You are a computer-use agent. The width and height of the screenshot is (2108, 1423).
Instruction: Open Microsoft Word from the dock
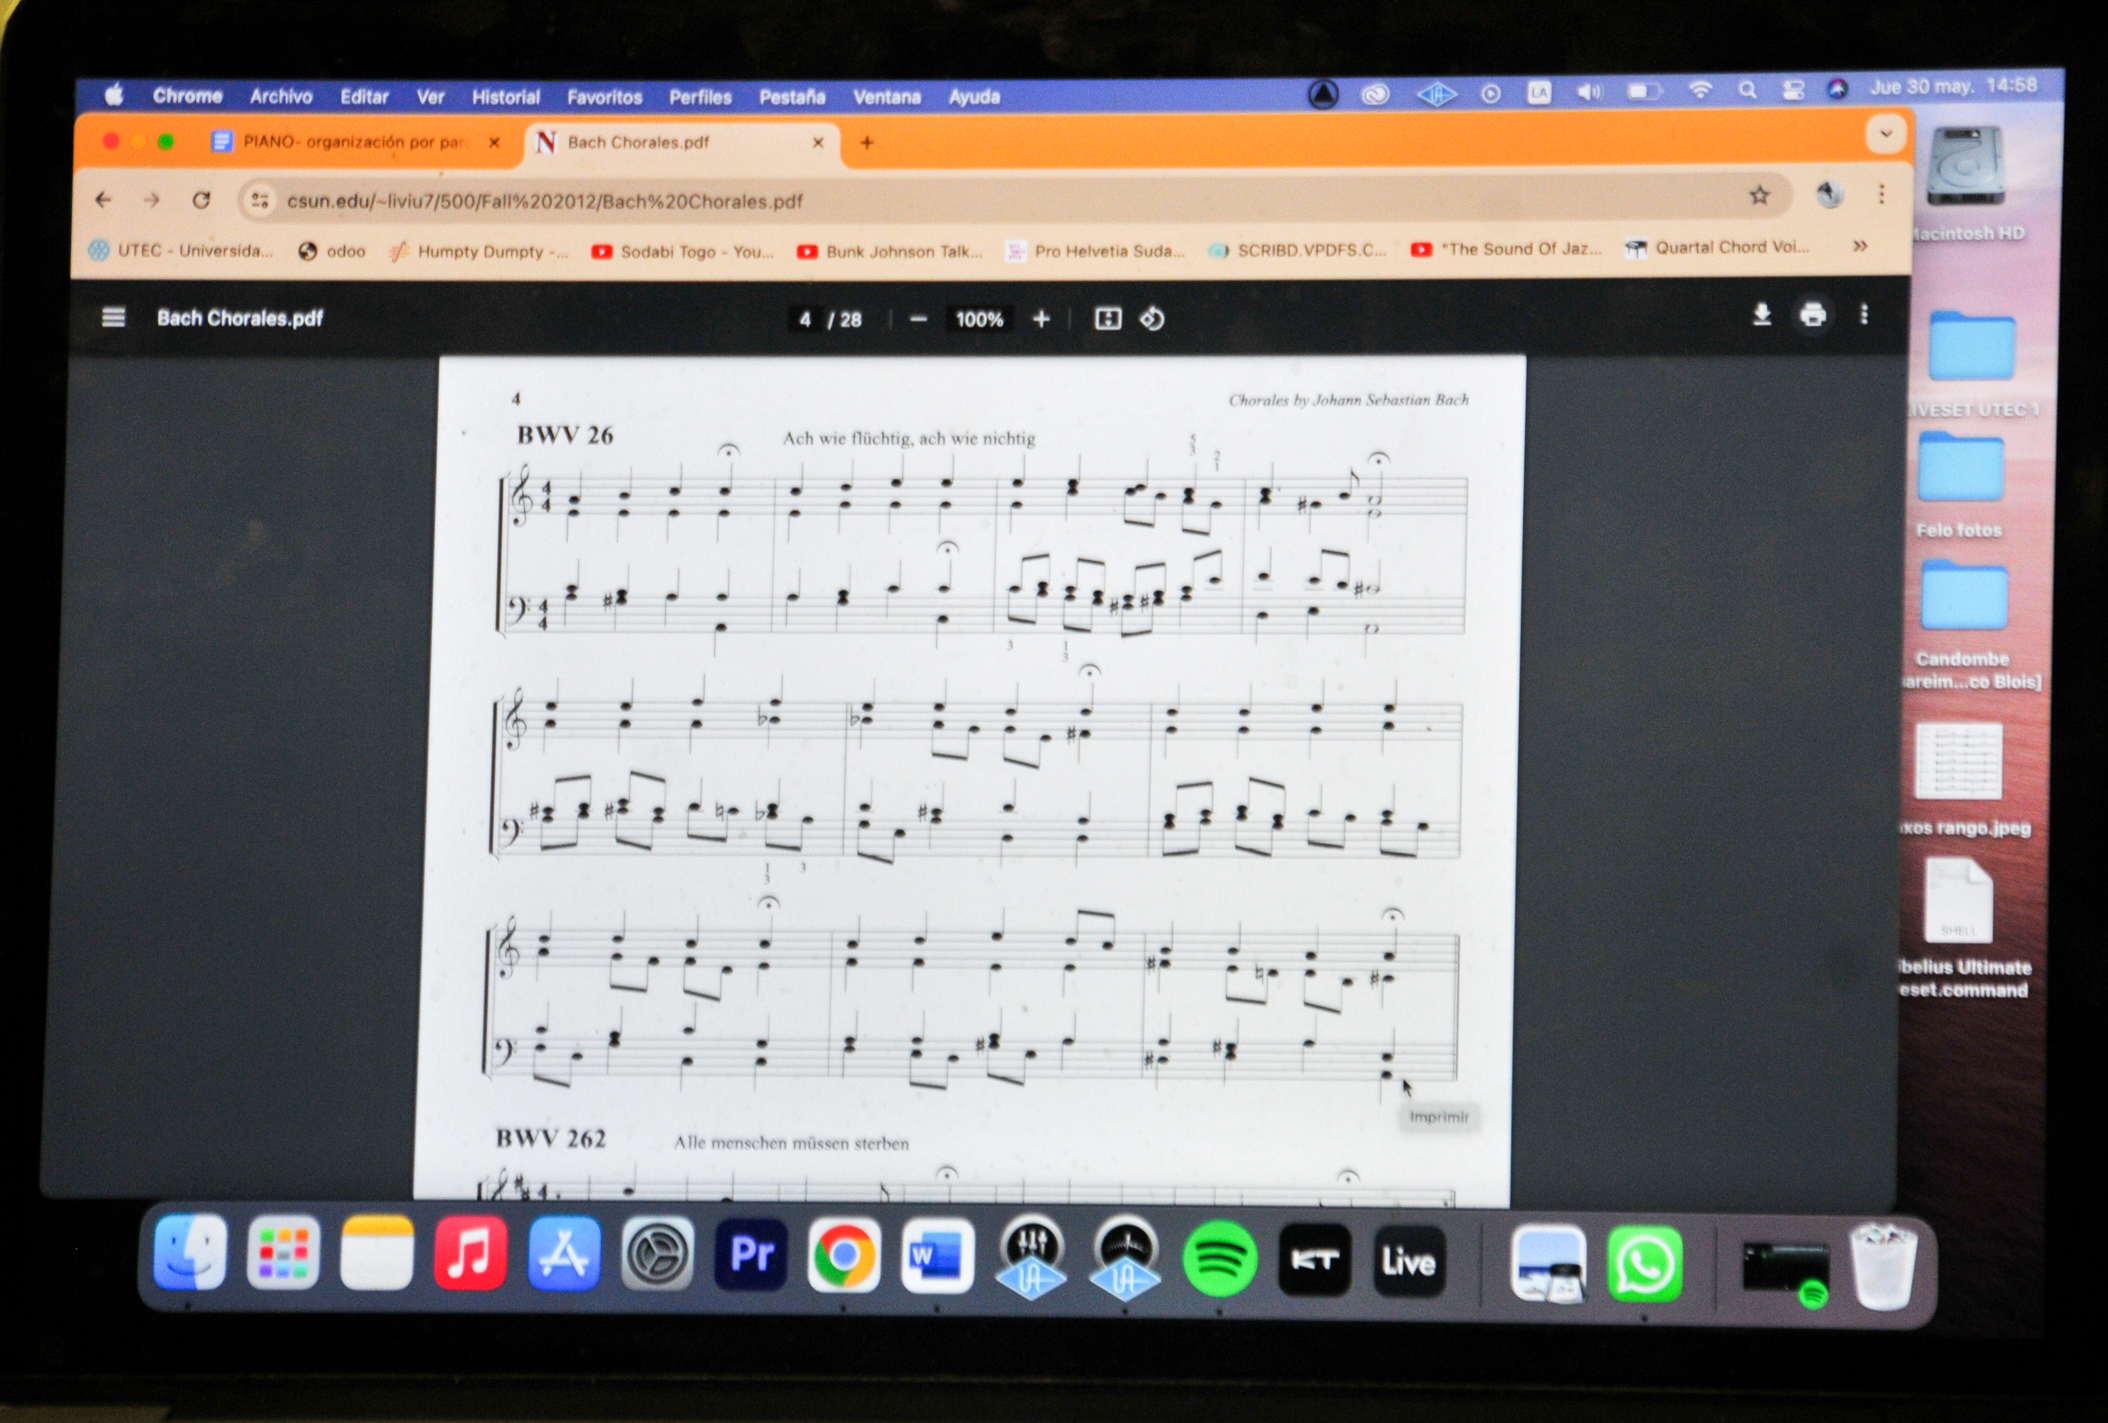(937, 1256)
